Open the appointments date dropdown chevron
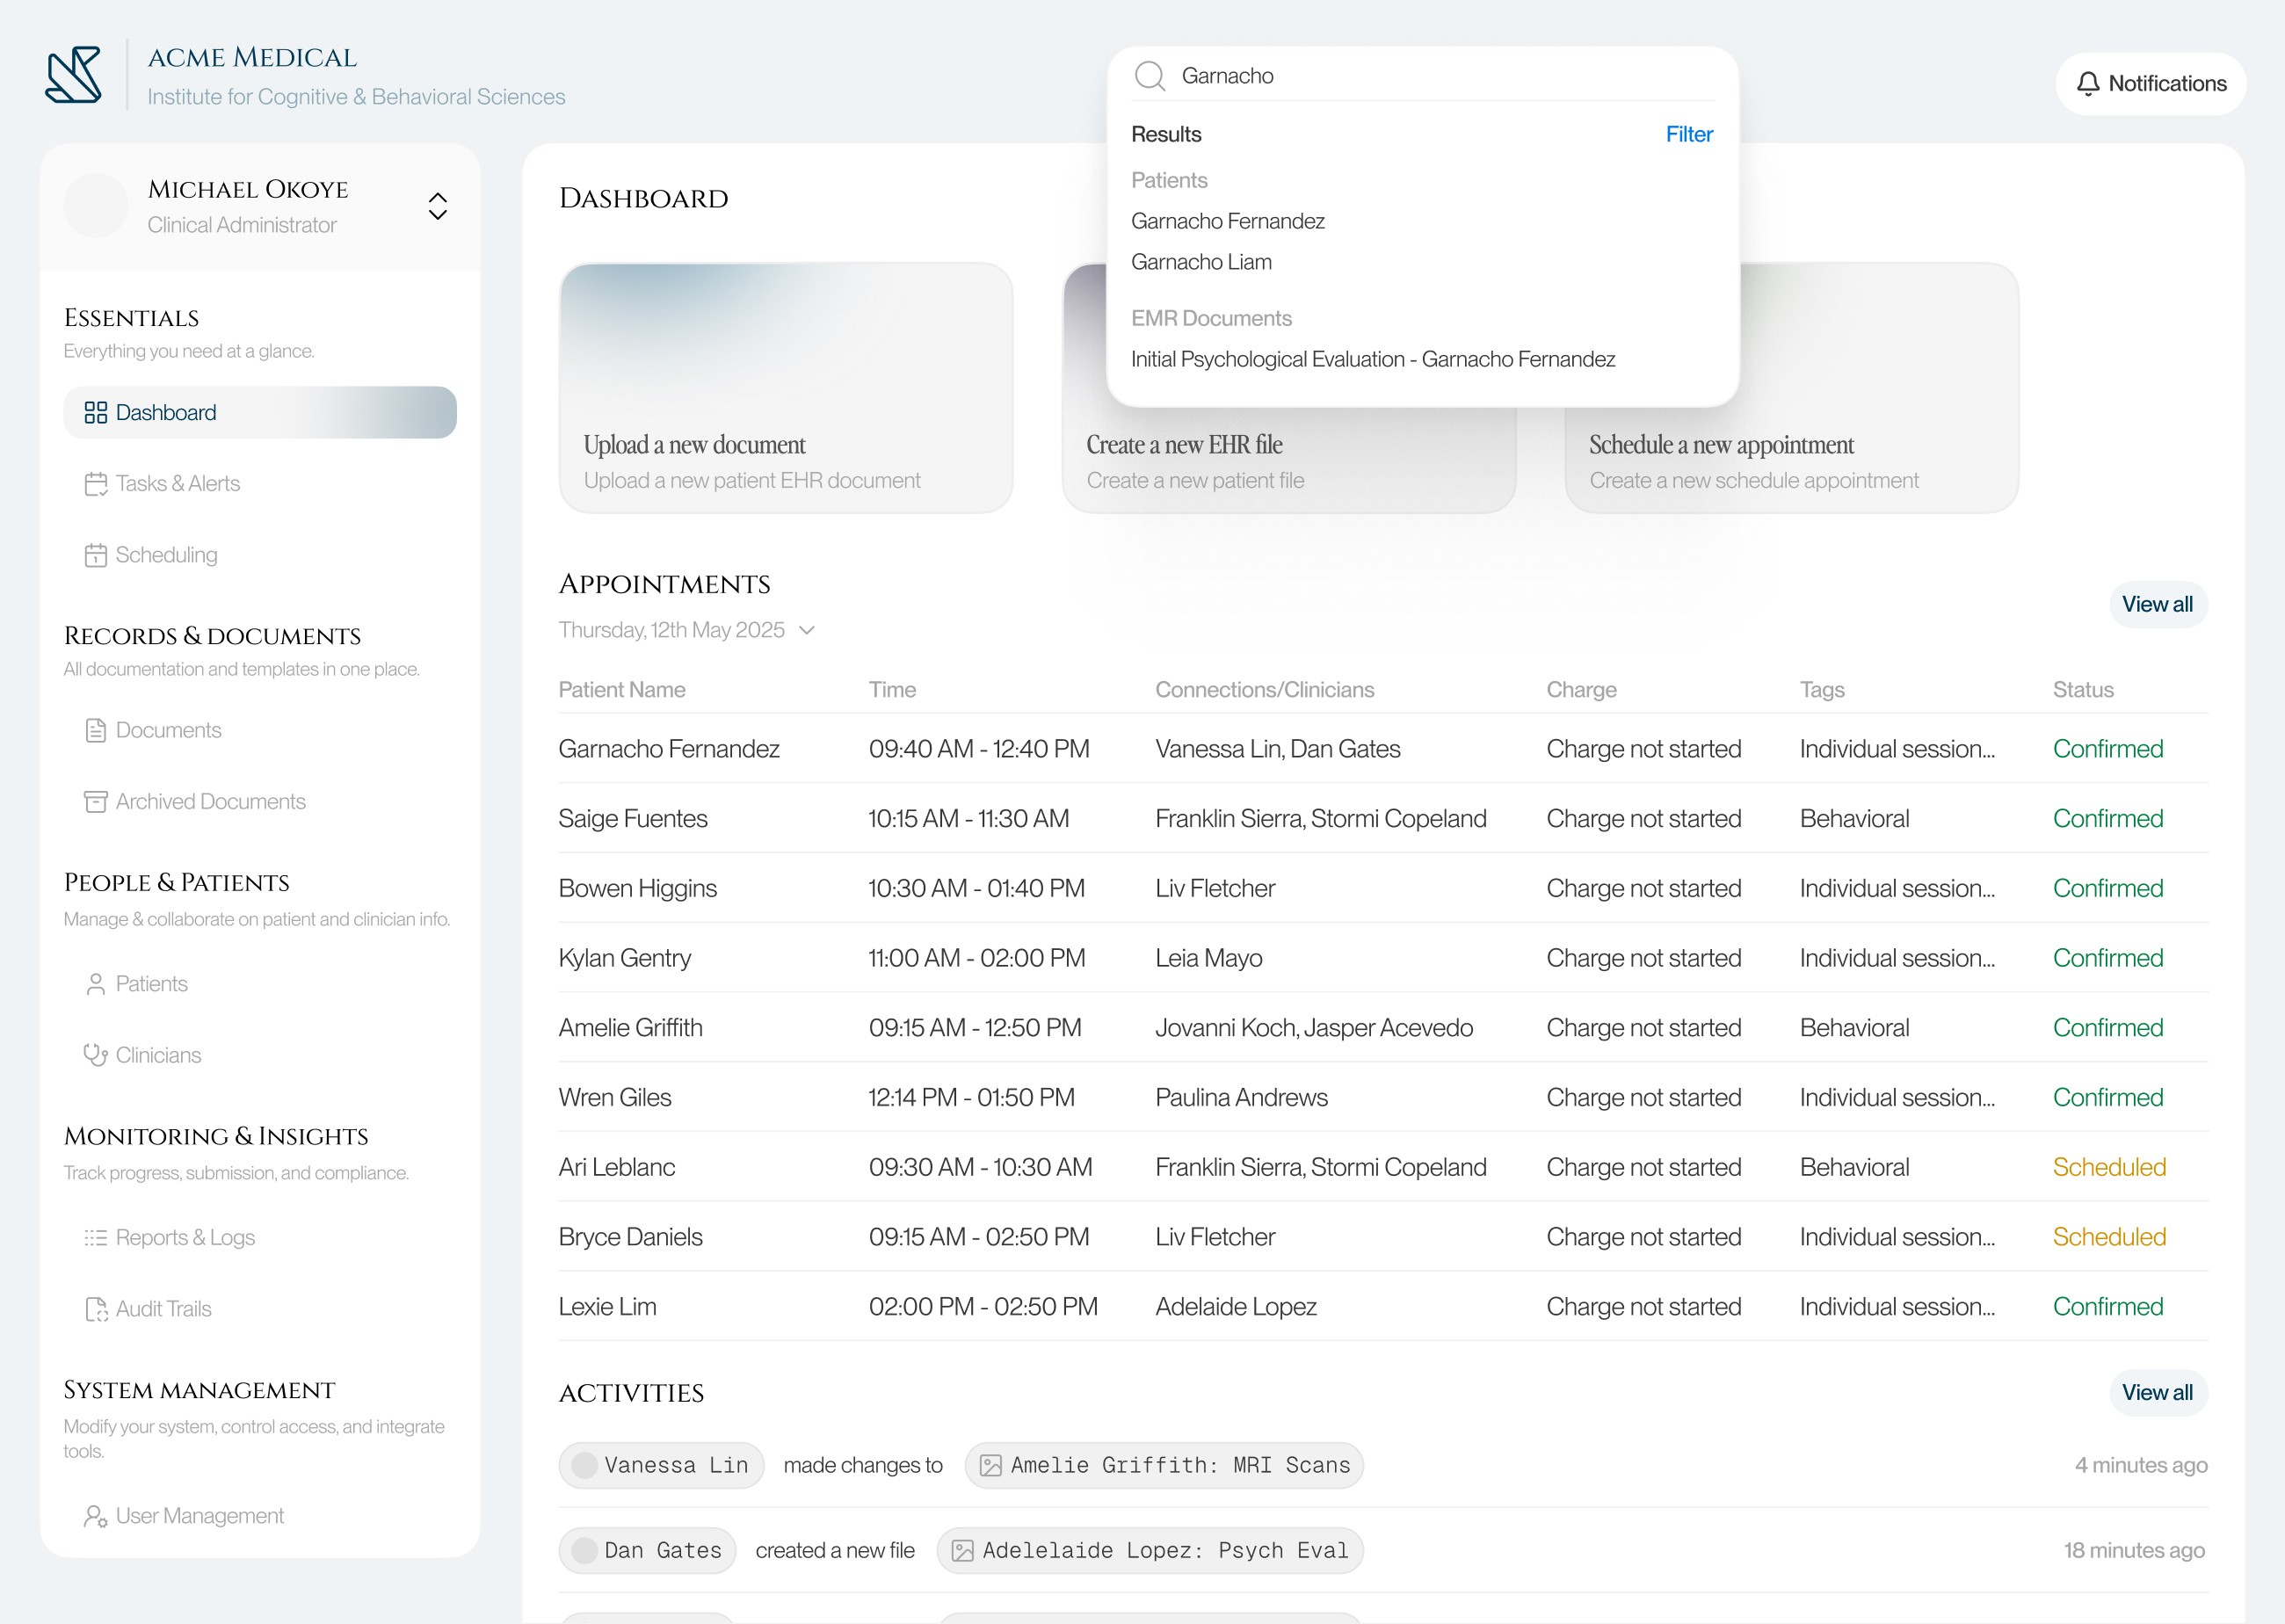Viewport: 2285px width, 1624px height. (807, 630)
